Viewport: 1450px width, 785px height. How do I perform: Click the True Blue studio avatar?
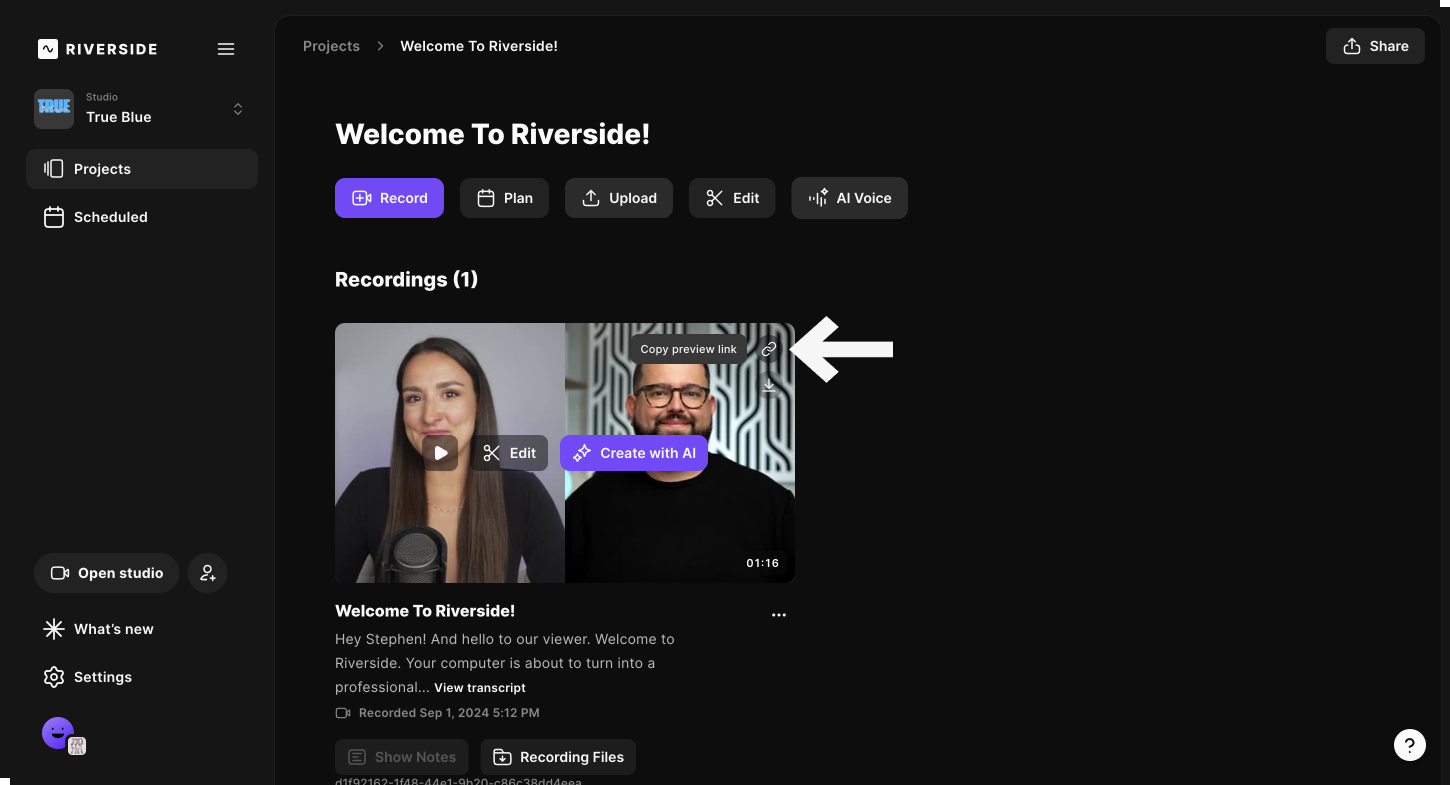[54, 108]
